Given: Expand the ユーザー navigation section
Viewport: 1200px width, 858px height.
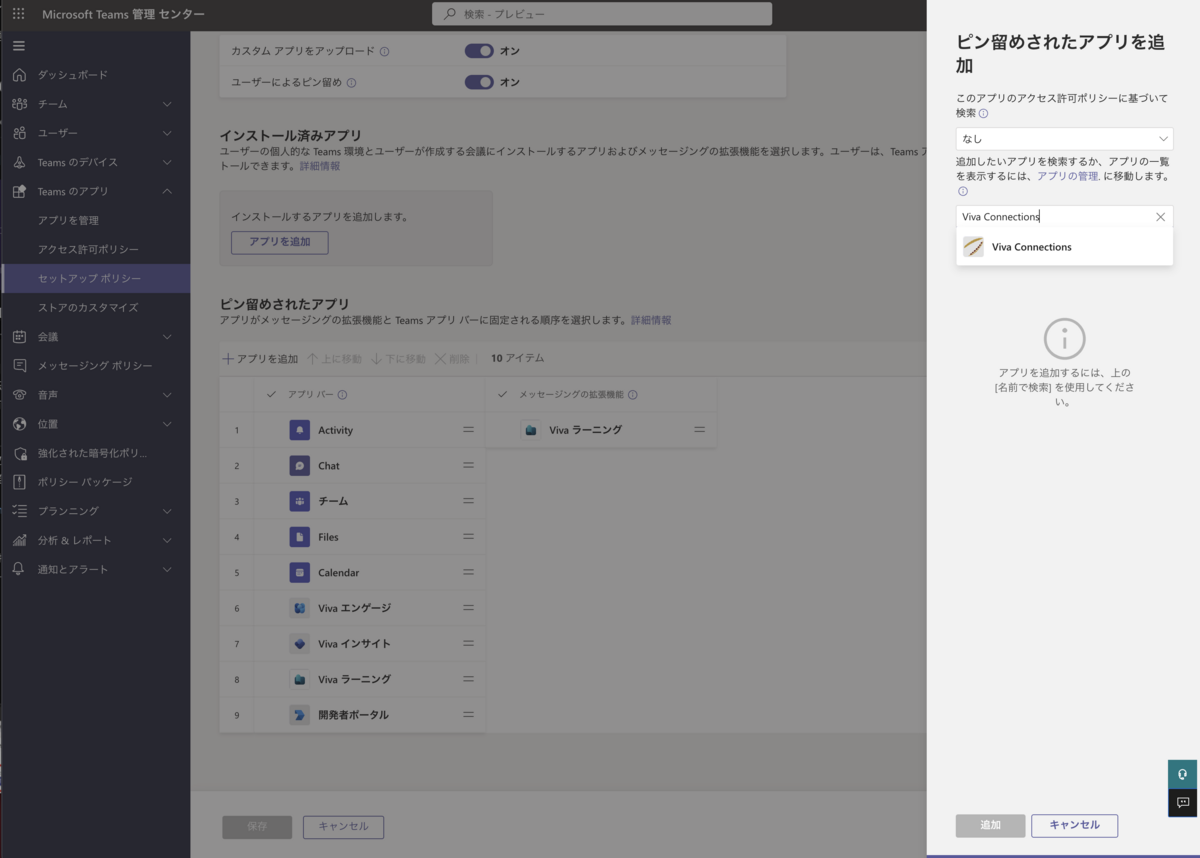Looking at the screenshot, I should coord(167,133).
